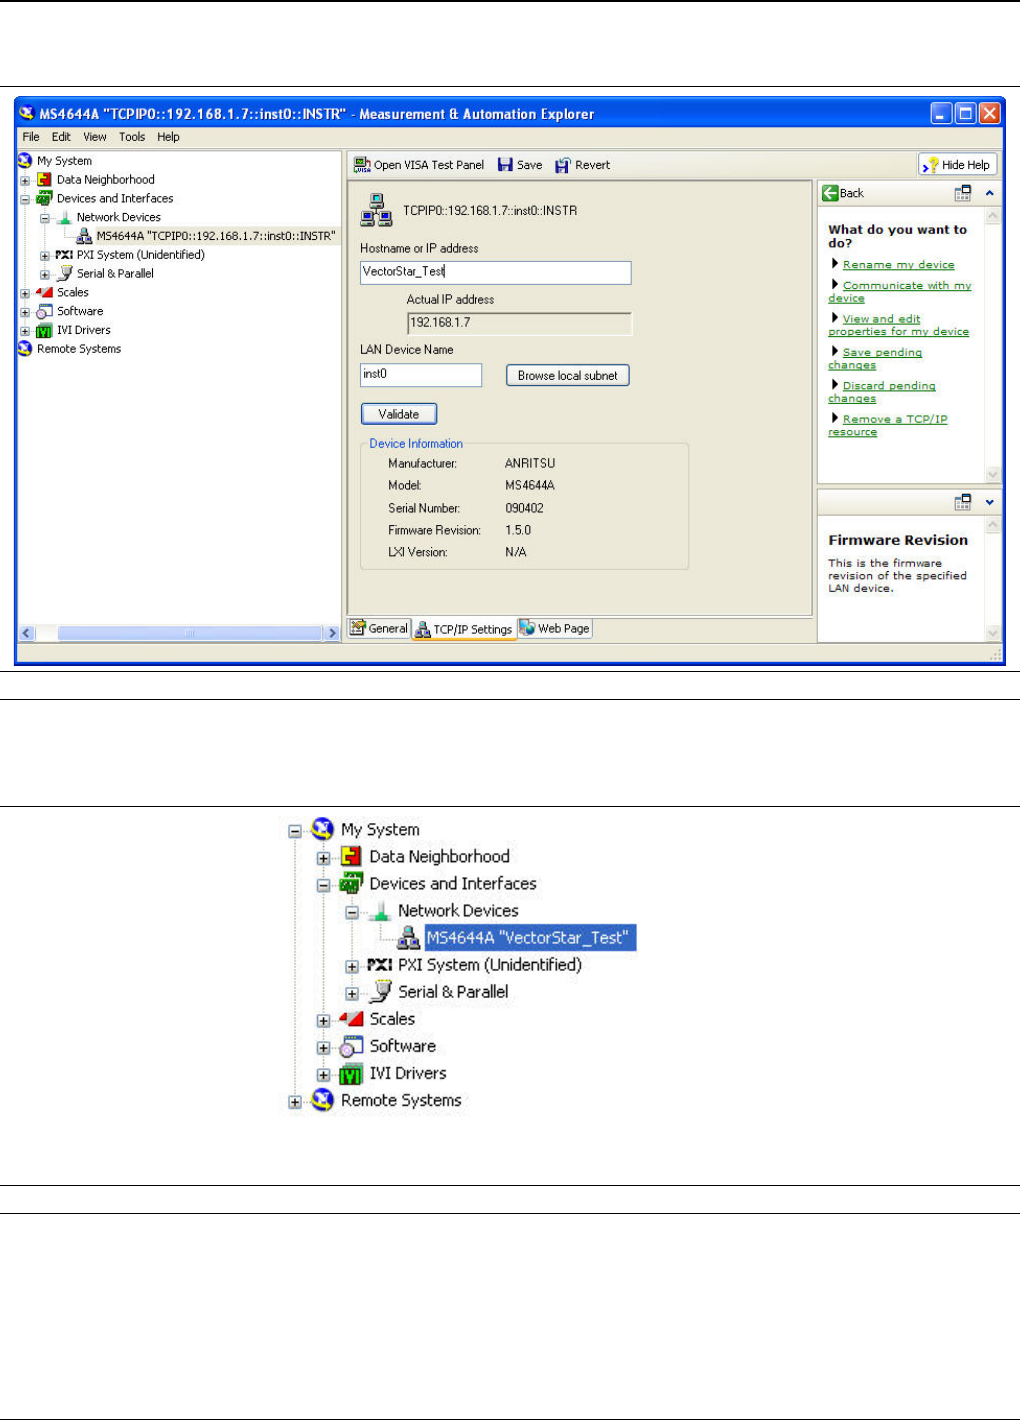This screenshot has width=1020, height=1420.
Task: Collapse the top help pane chevron
Action: [990, 193]
